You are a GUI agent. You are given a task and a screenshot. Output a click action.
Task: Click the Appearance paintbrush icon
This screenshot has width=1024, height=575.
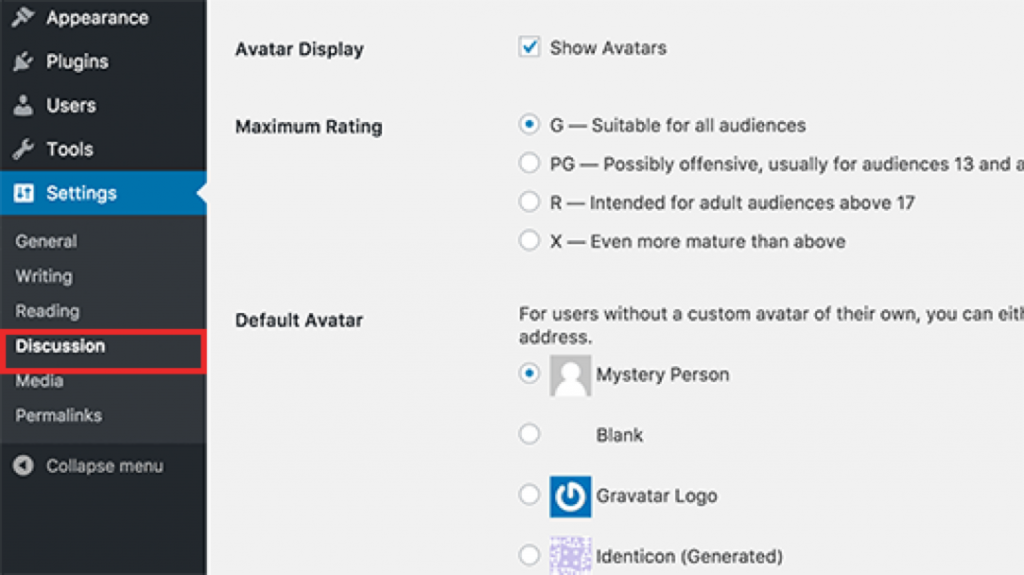click(x=23, y=17)
